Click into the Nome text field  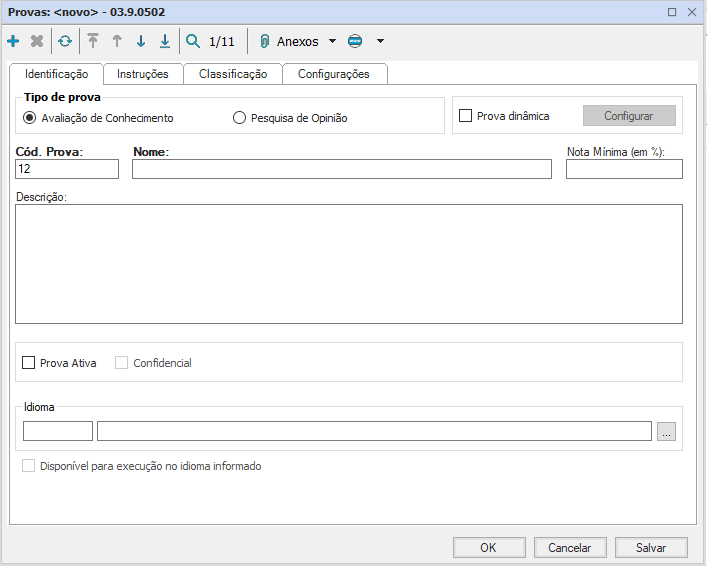pos(341,170)
